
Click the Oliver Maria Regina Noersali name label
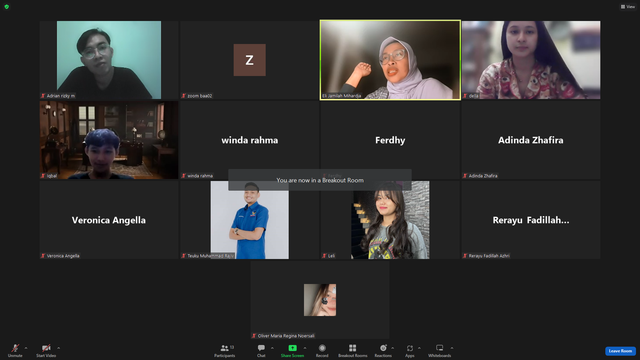pos(286,336)
